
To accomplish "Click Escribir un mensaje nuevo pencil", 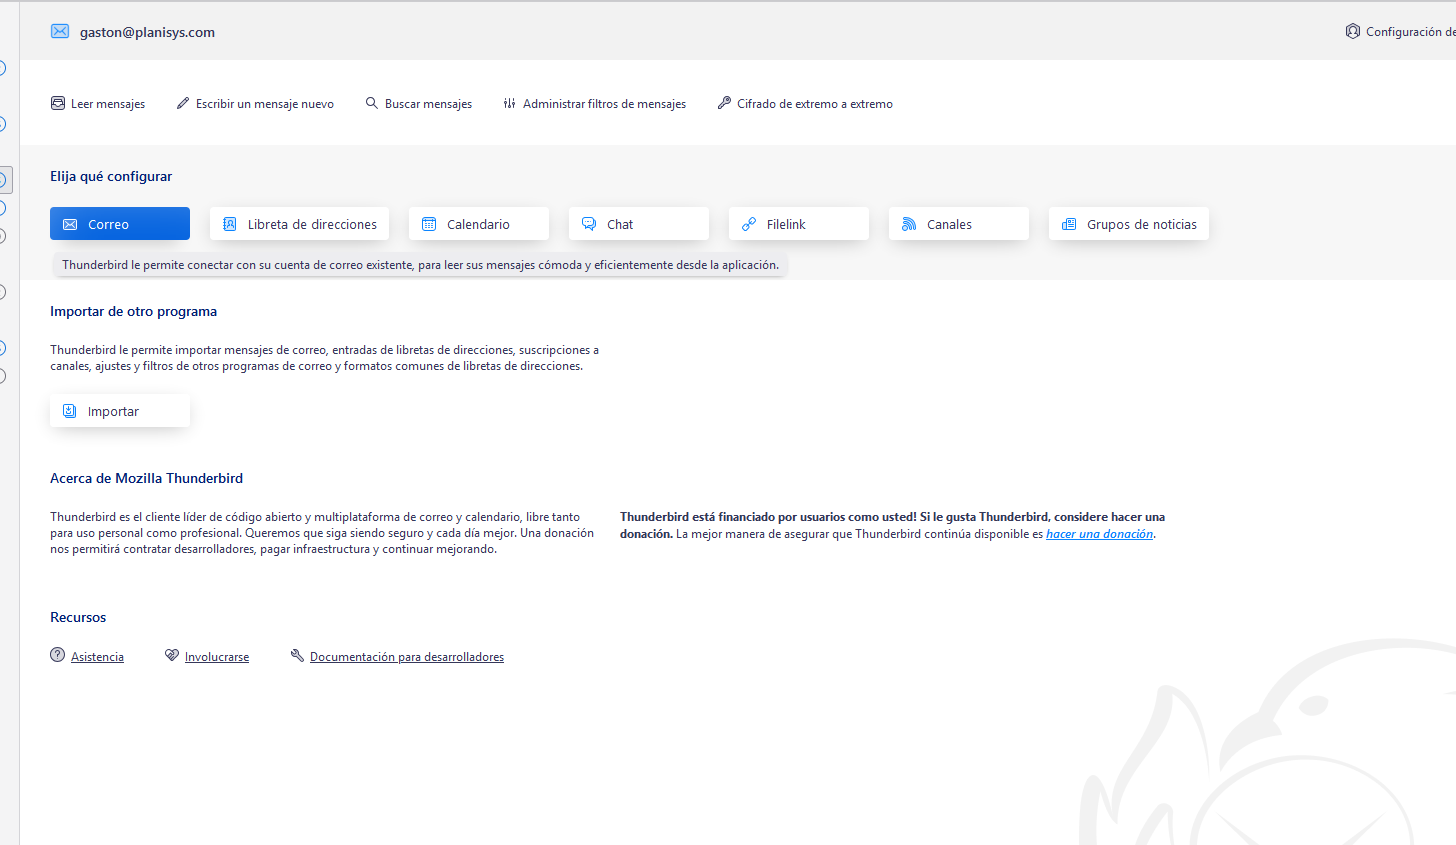I will (183, 104).
